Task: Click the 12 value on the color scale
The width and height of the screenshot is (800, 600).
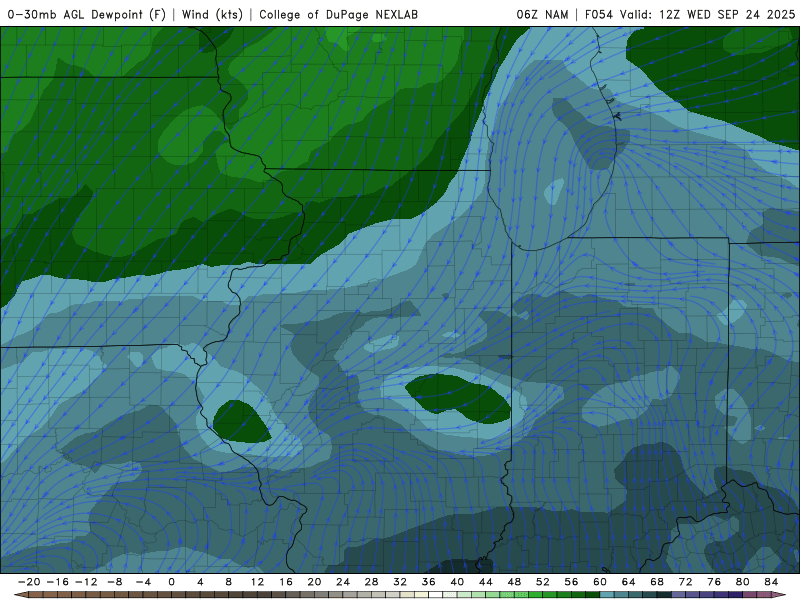Action: pyautogui.click(x=257, y=582)
